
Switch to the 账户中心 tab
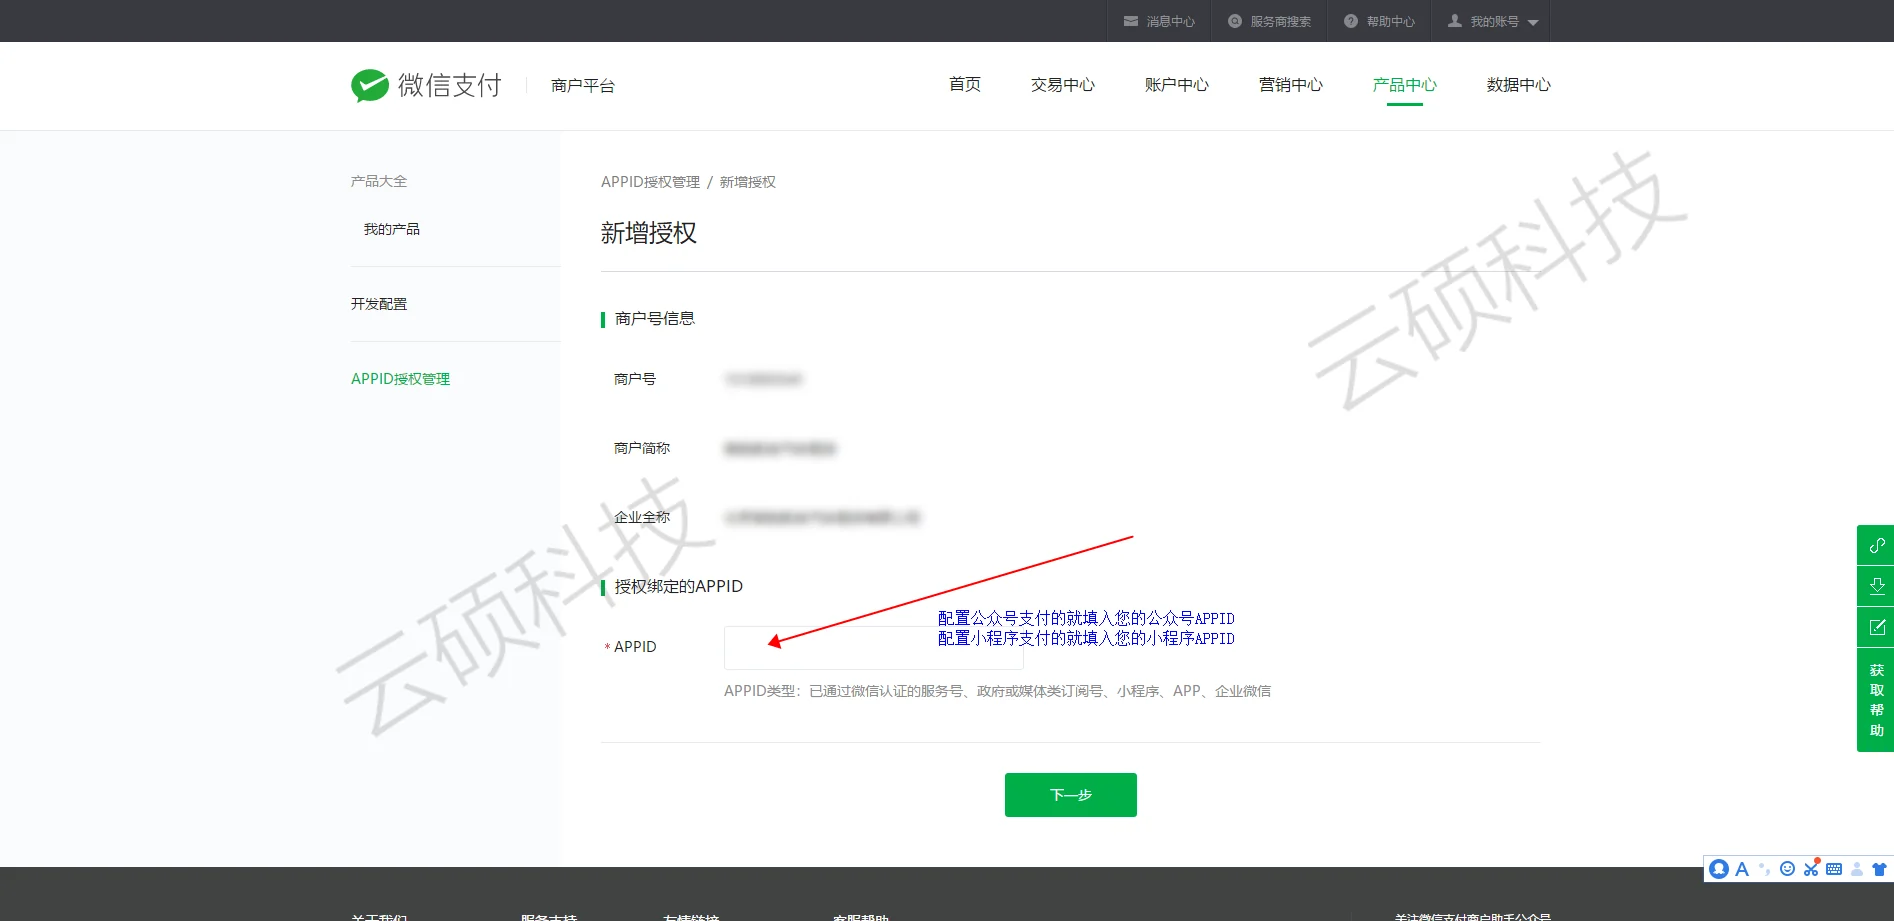click(x=1177, y=85)
